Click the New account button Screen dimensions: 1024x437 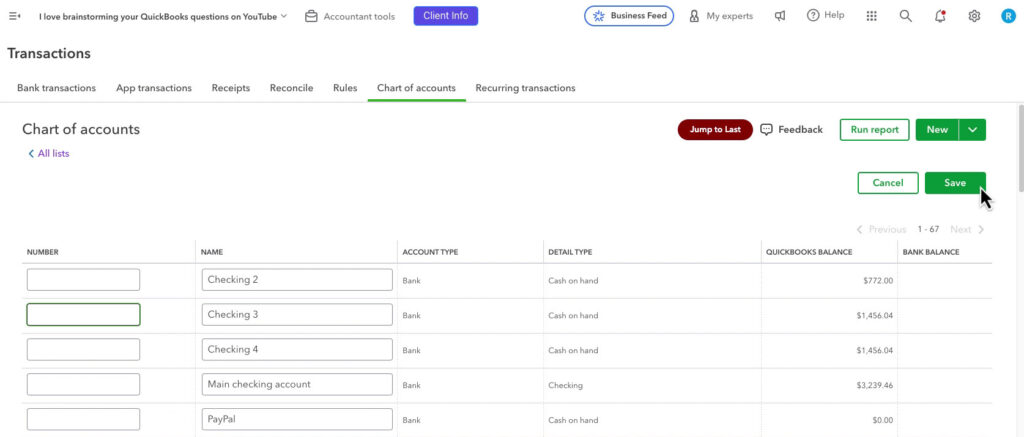point(937,129)
